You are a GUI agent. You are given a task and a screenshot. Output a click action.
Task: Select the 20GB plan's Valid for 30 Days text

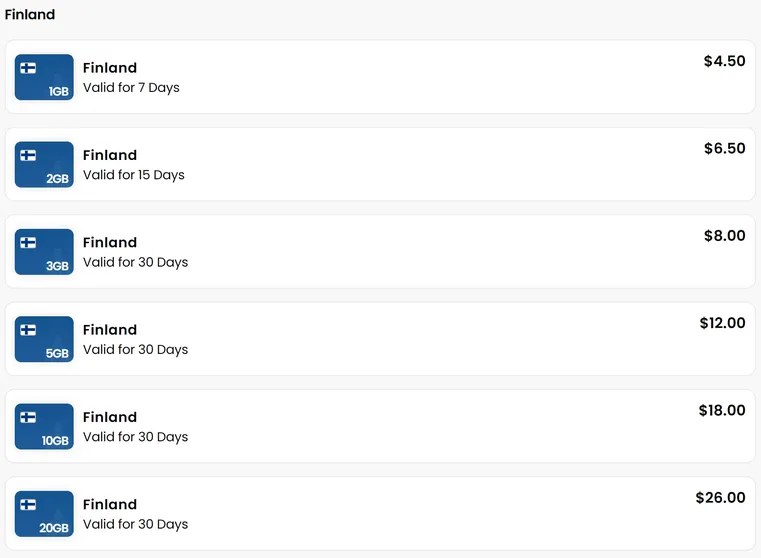pos(135,525)
